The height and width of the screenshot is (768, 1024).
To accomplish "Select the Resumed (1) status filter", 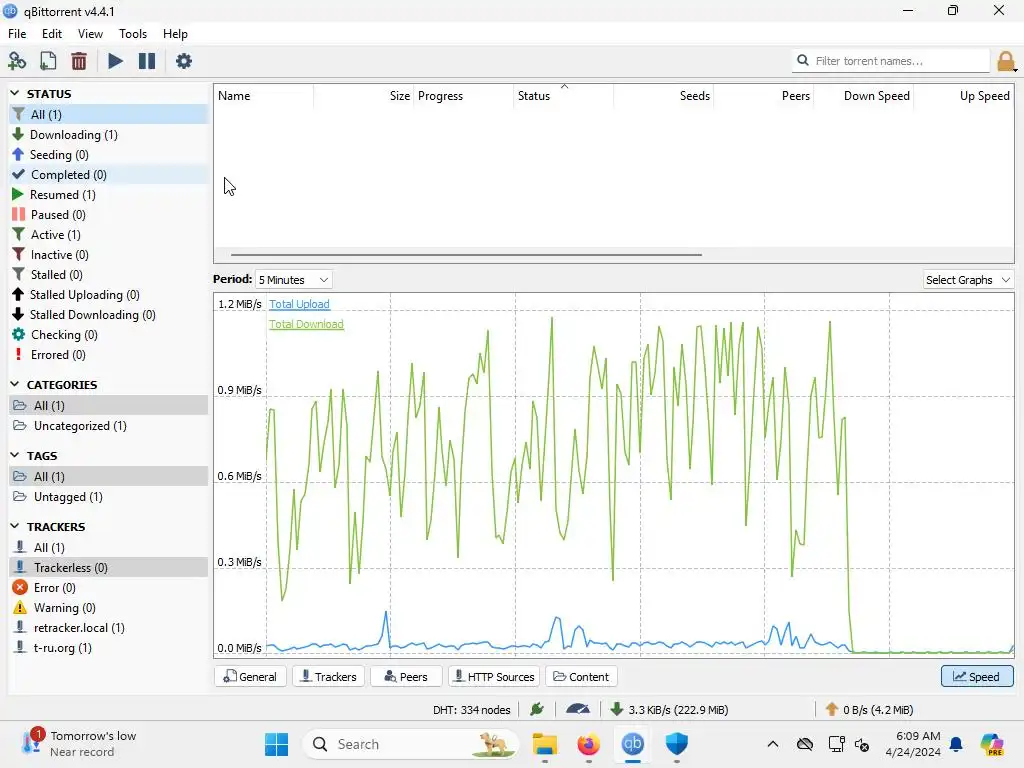I will coord(108,195).
